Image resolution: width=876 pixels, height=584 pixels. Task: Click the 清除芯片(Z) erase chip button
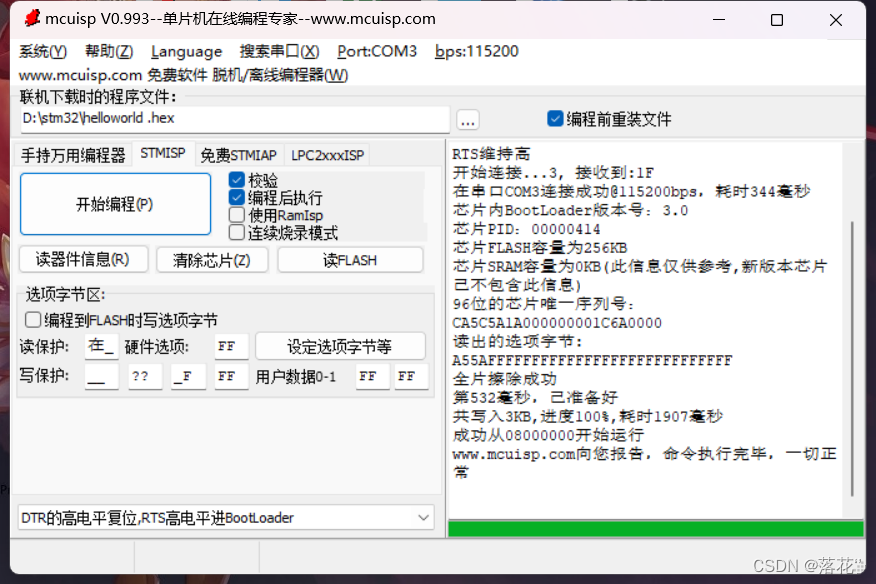(211, 259)
